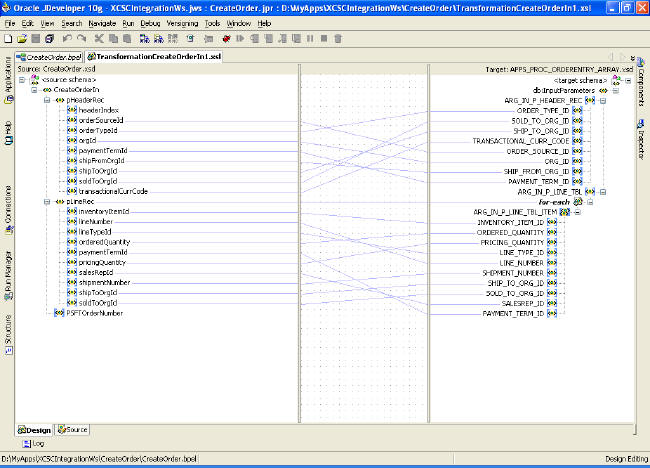This screenshot has width=650, height=468.
Task: Open the Versioning menu
Action: [x=181, y=22]
